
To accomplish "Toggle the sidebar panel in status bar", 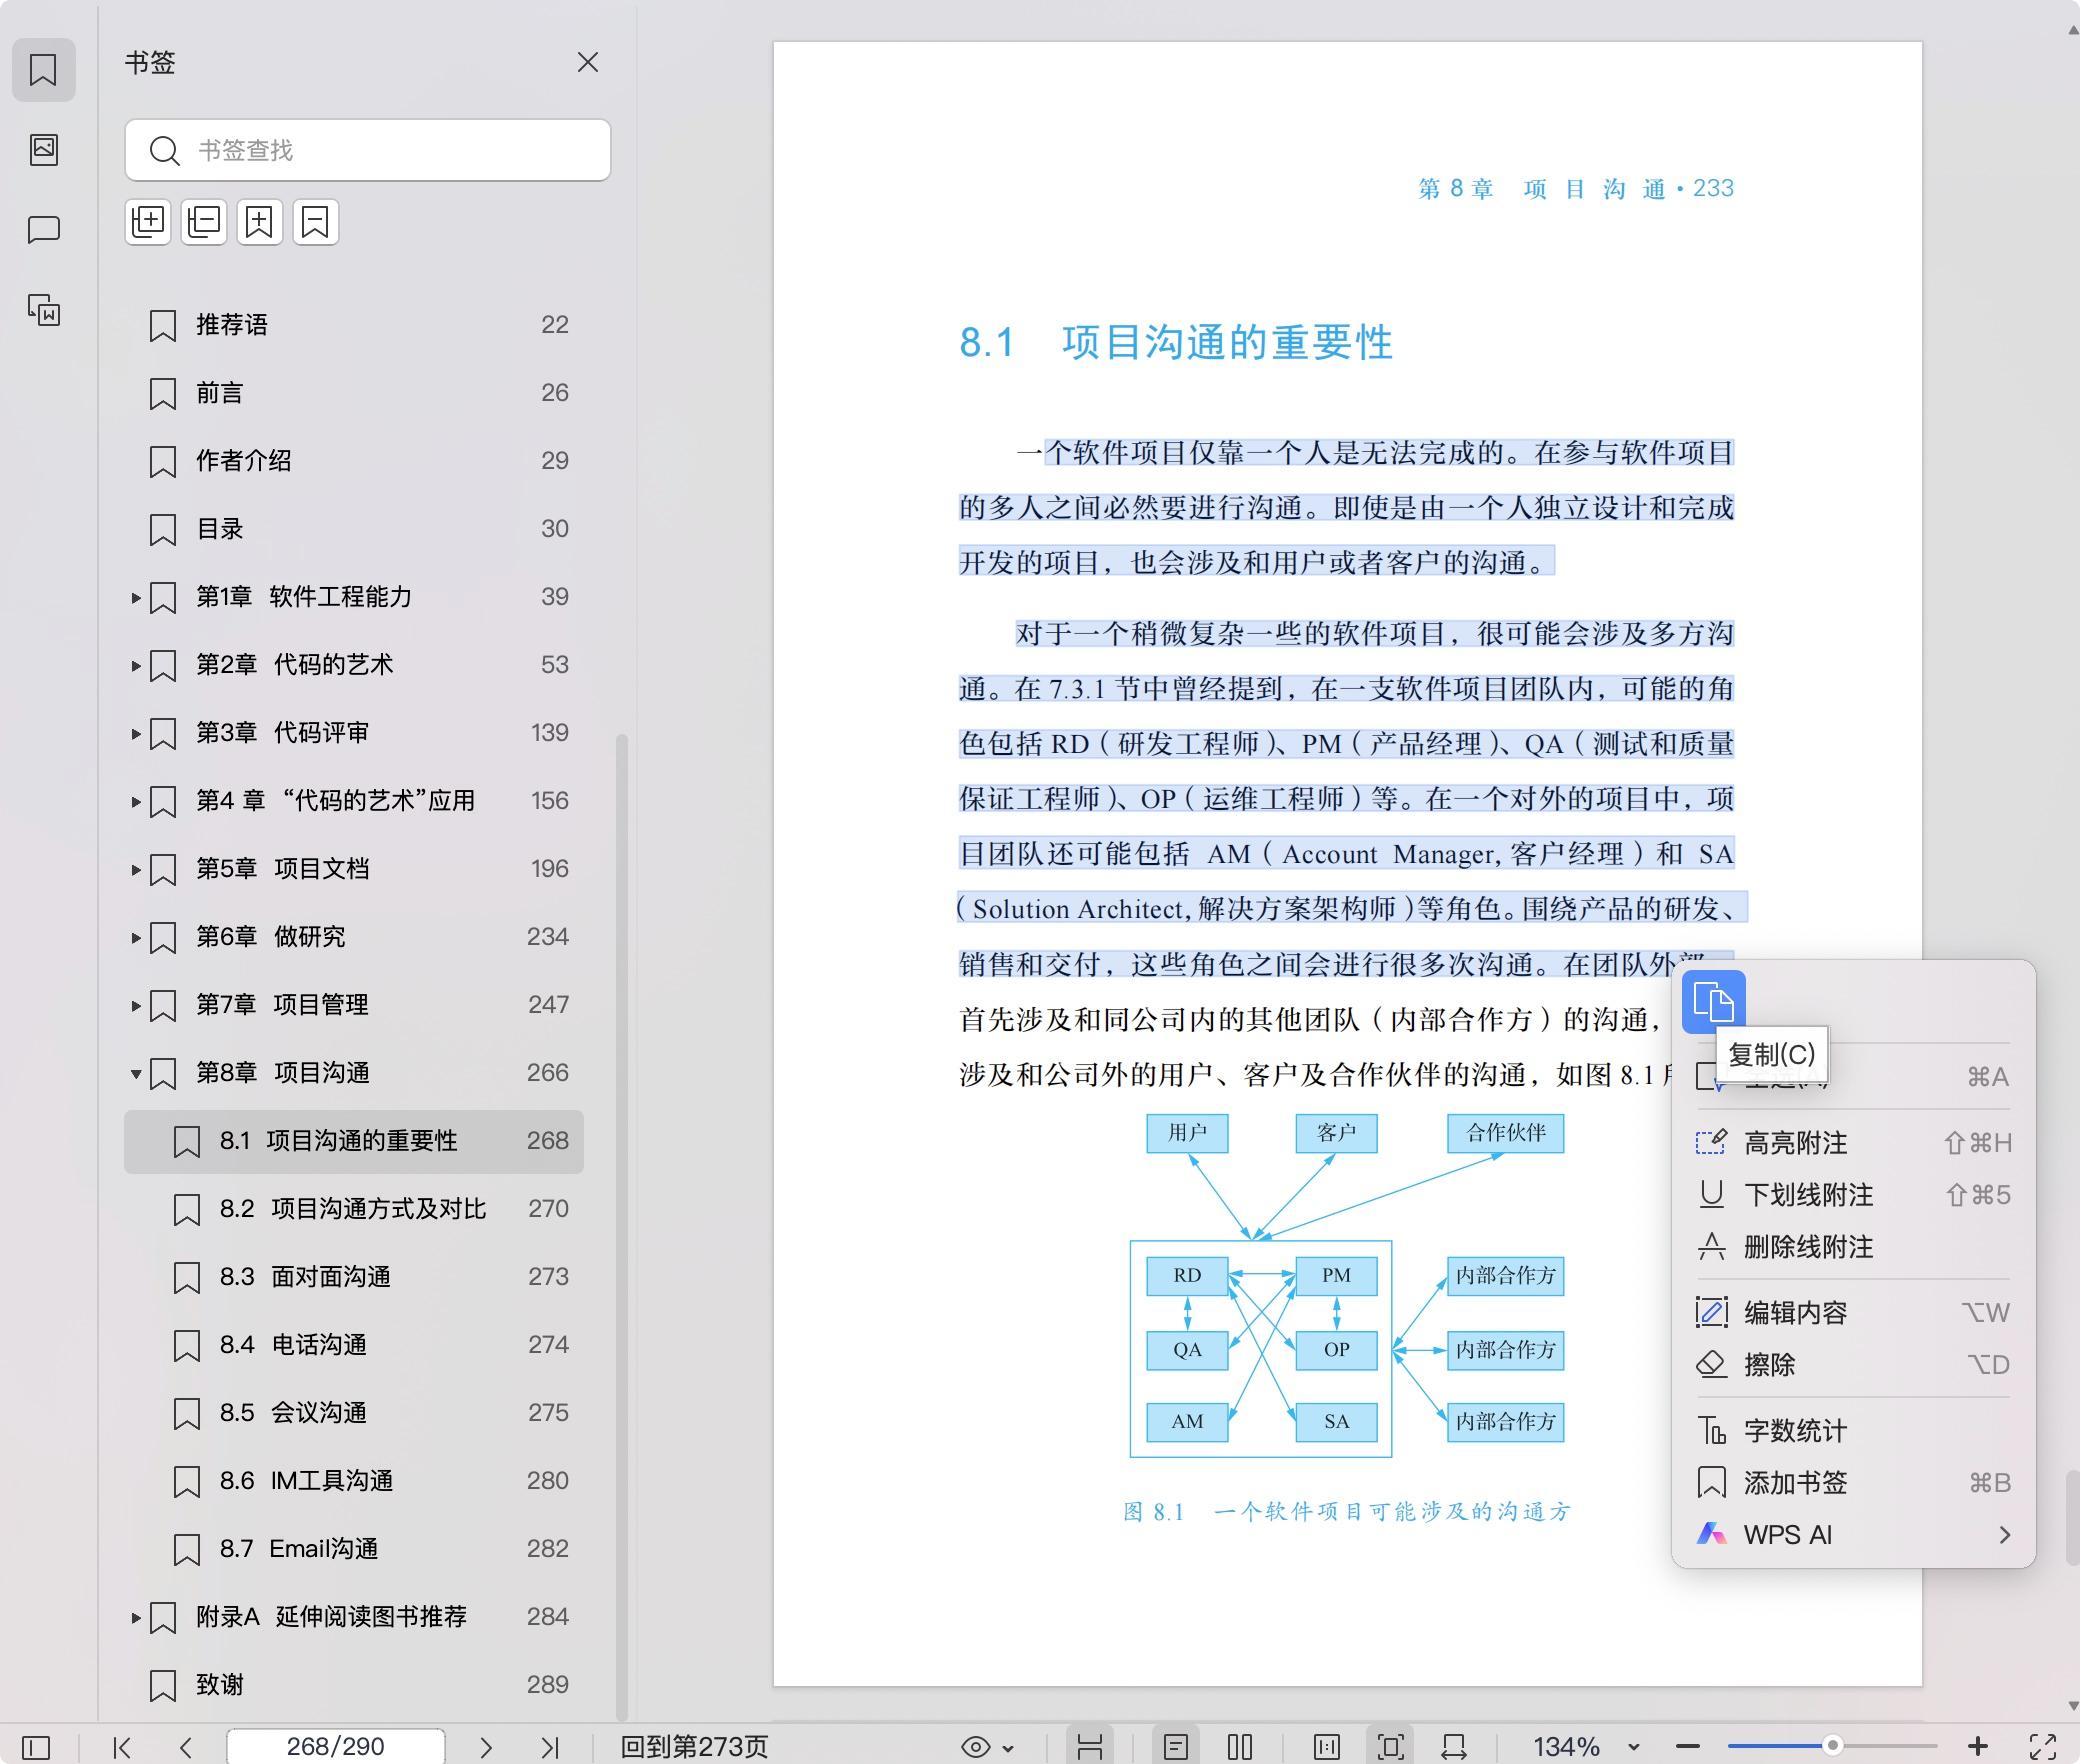I will tap(36, 1747).
